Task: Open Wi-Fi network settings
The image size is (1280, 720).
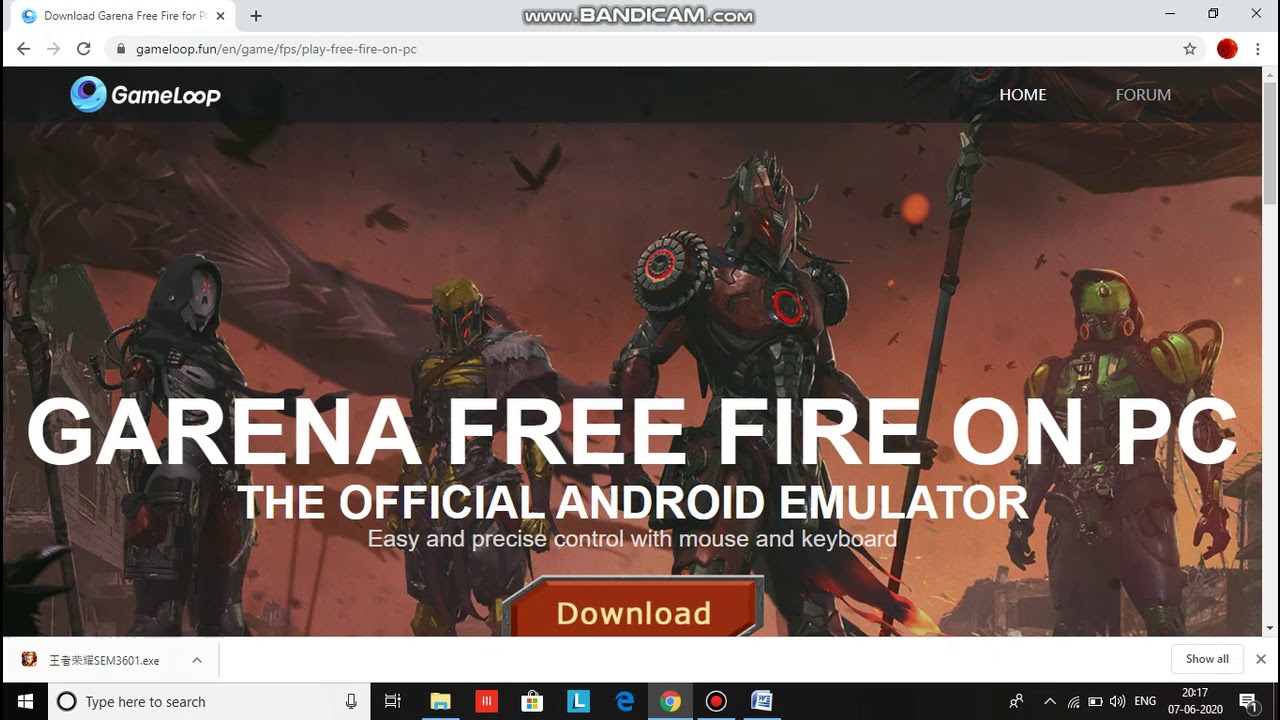Action: coord(1073,702)
